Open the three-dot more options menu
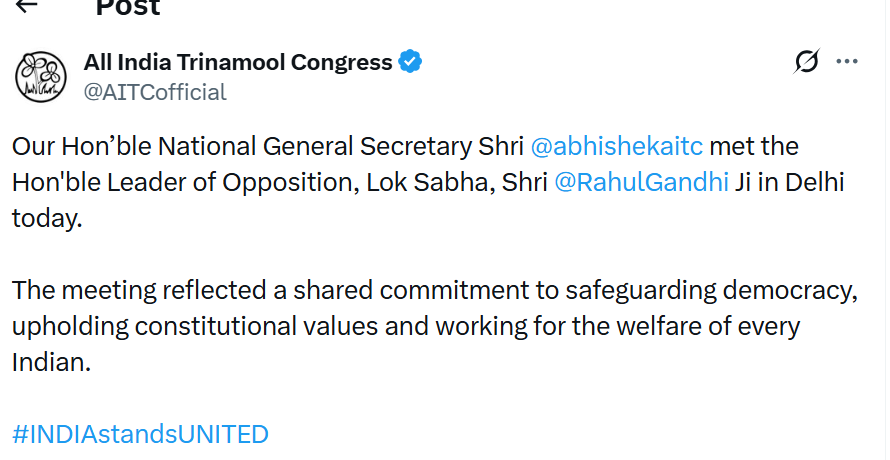 847,61
